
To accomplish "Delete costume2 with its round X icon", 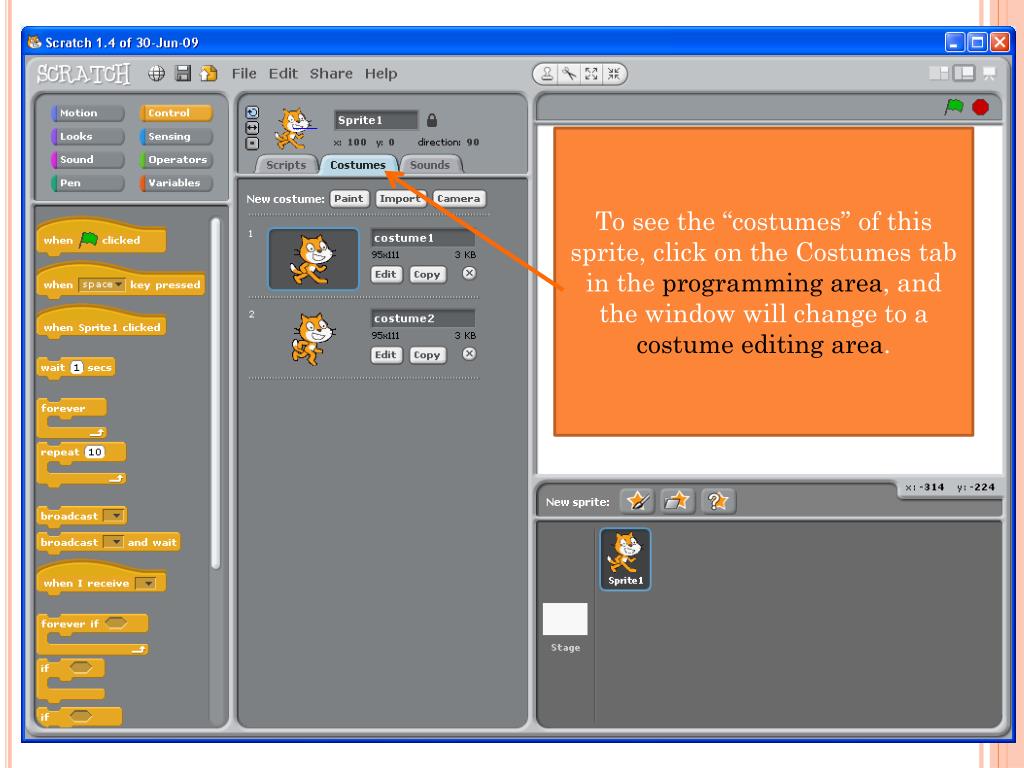I will point(469,354).
